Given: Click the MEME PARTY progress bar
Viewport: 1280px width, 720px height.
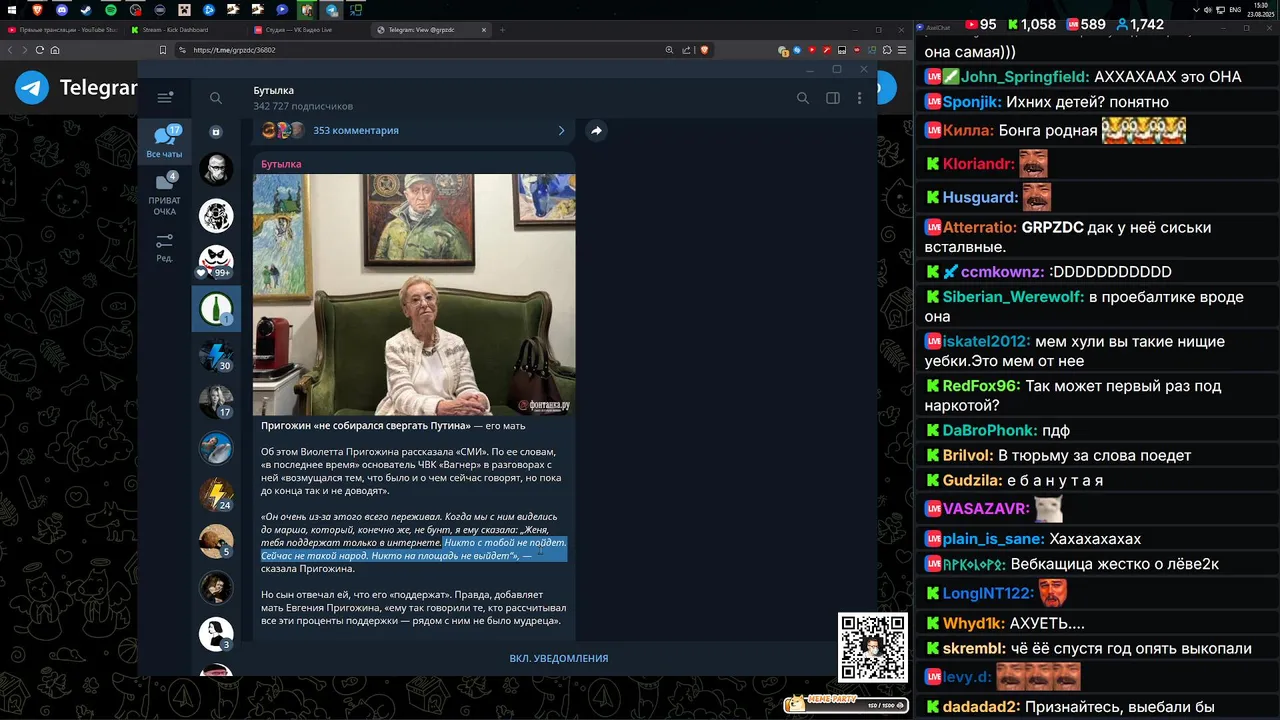Looking at the screenshot, I should point(846,704).
